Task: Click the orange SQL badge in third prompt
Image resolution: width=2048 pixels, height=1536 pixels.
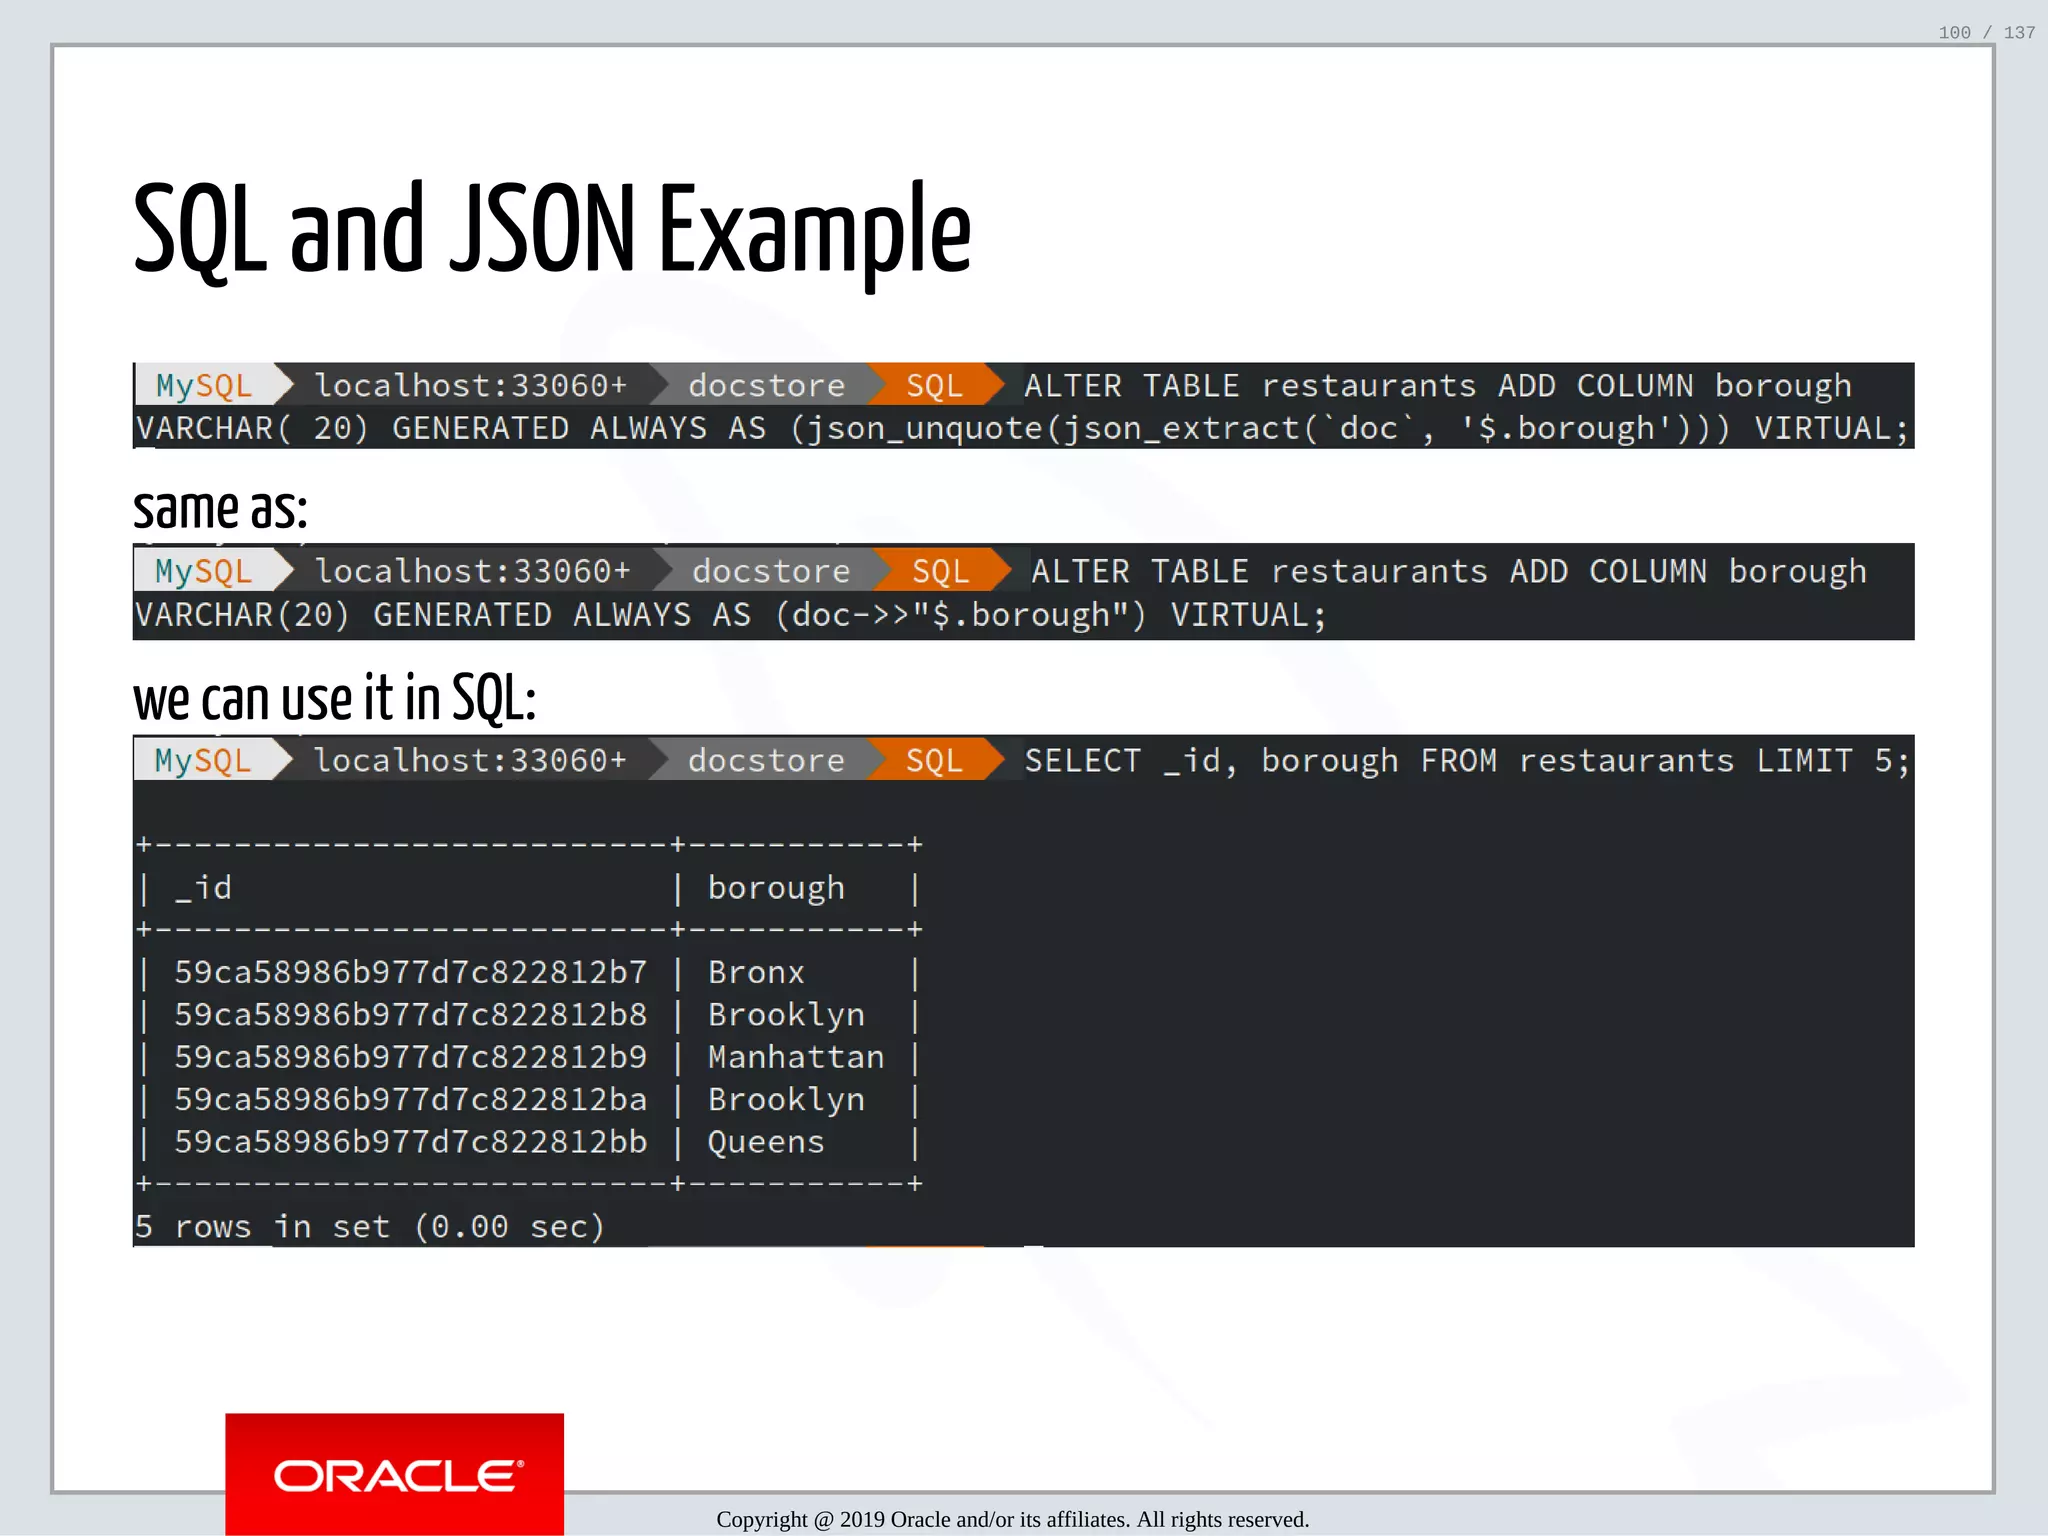Action: (x=934, y=760)
